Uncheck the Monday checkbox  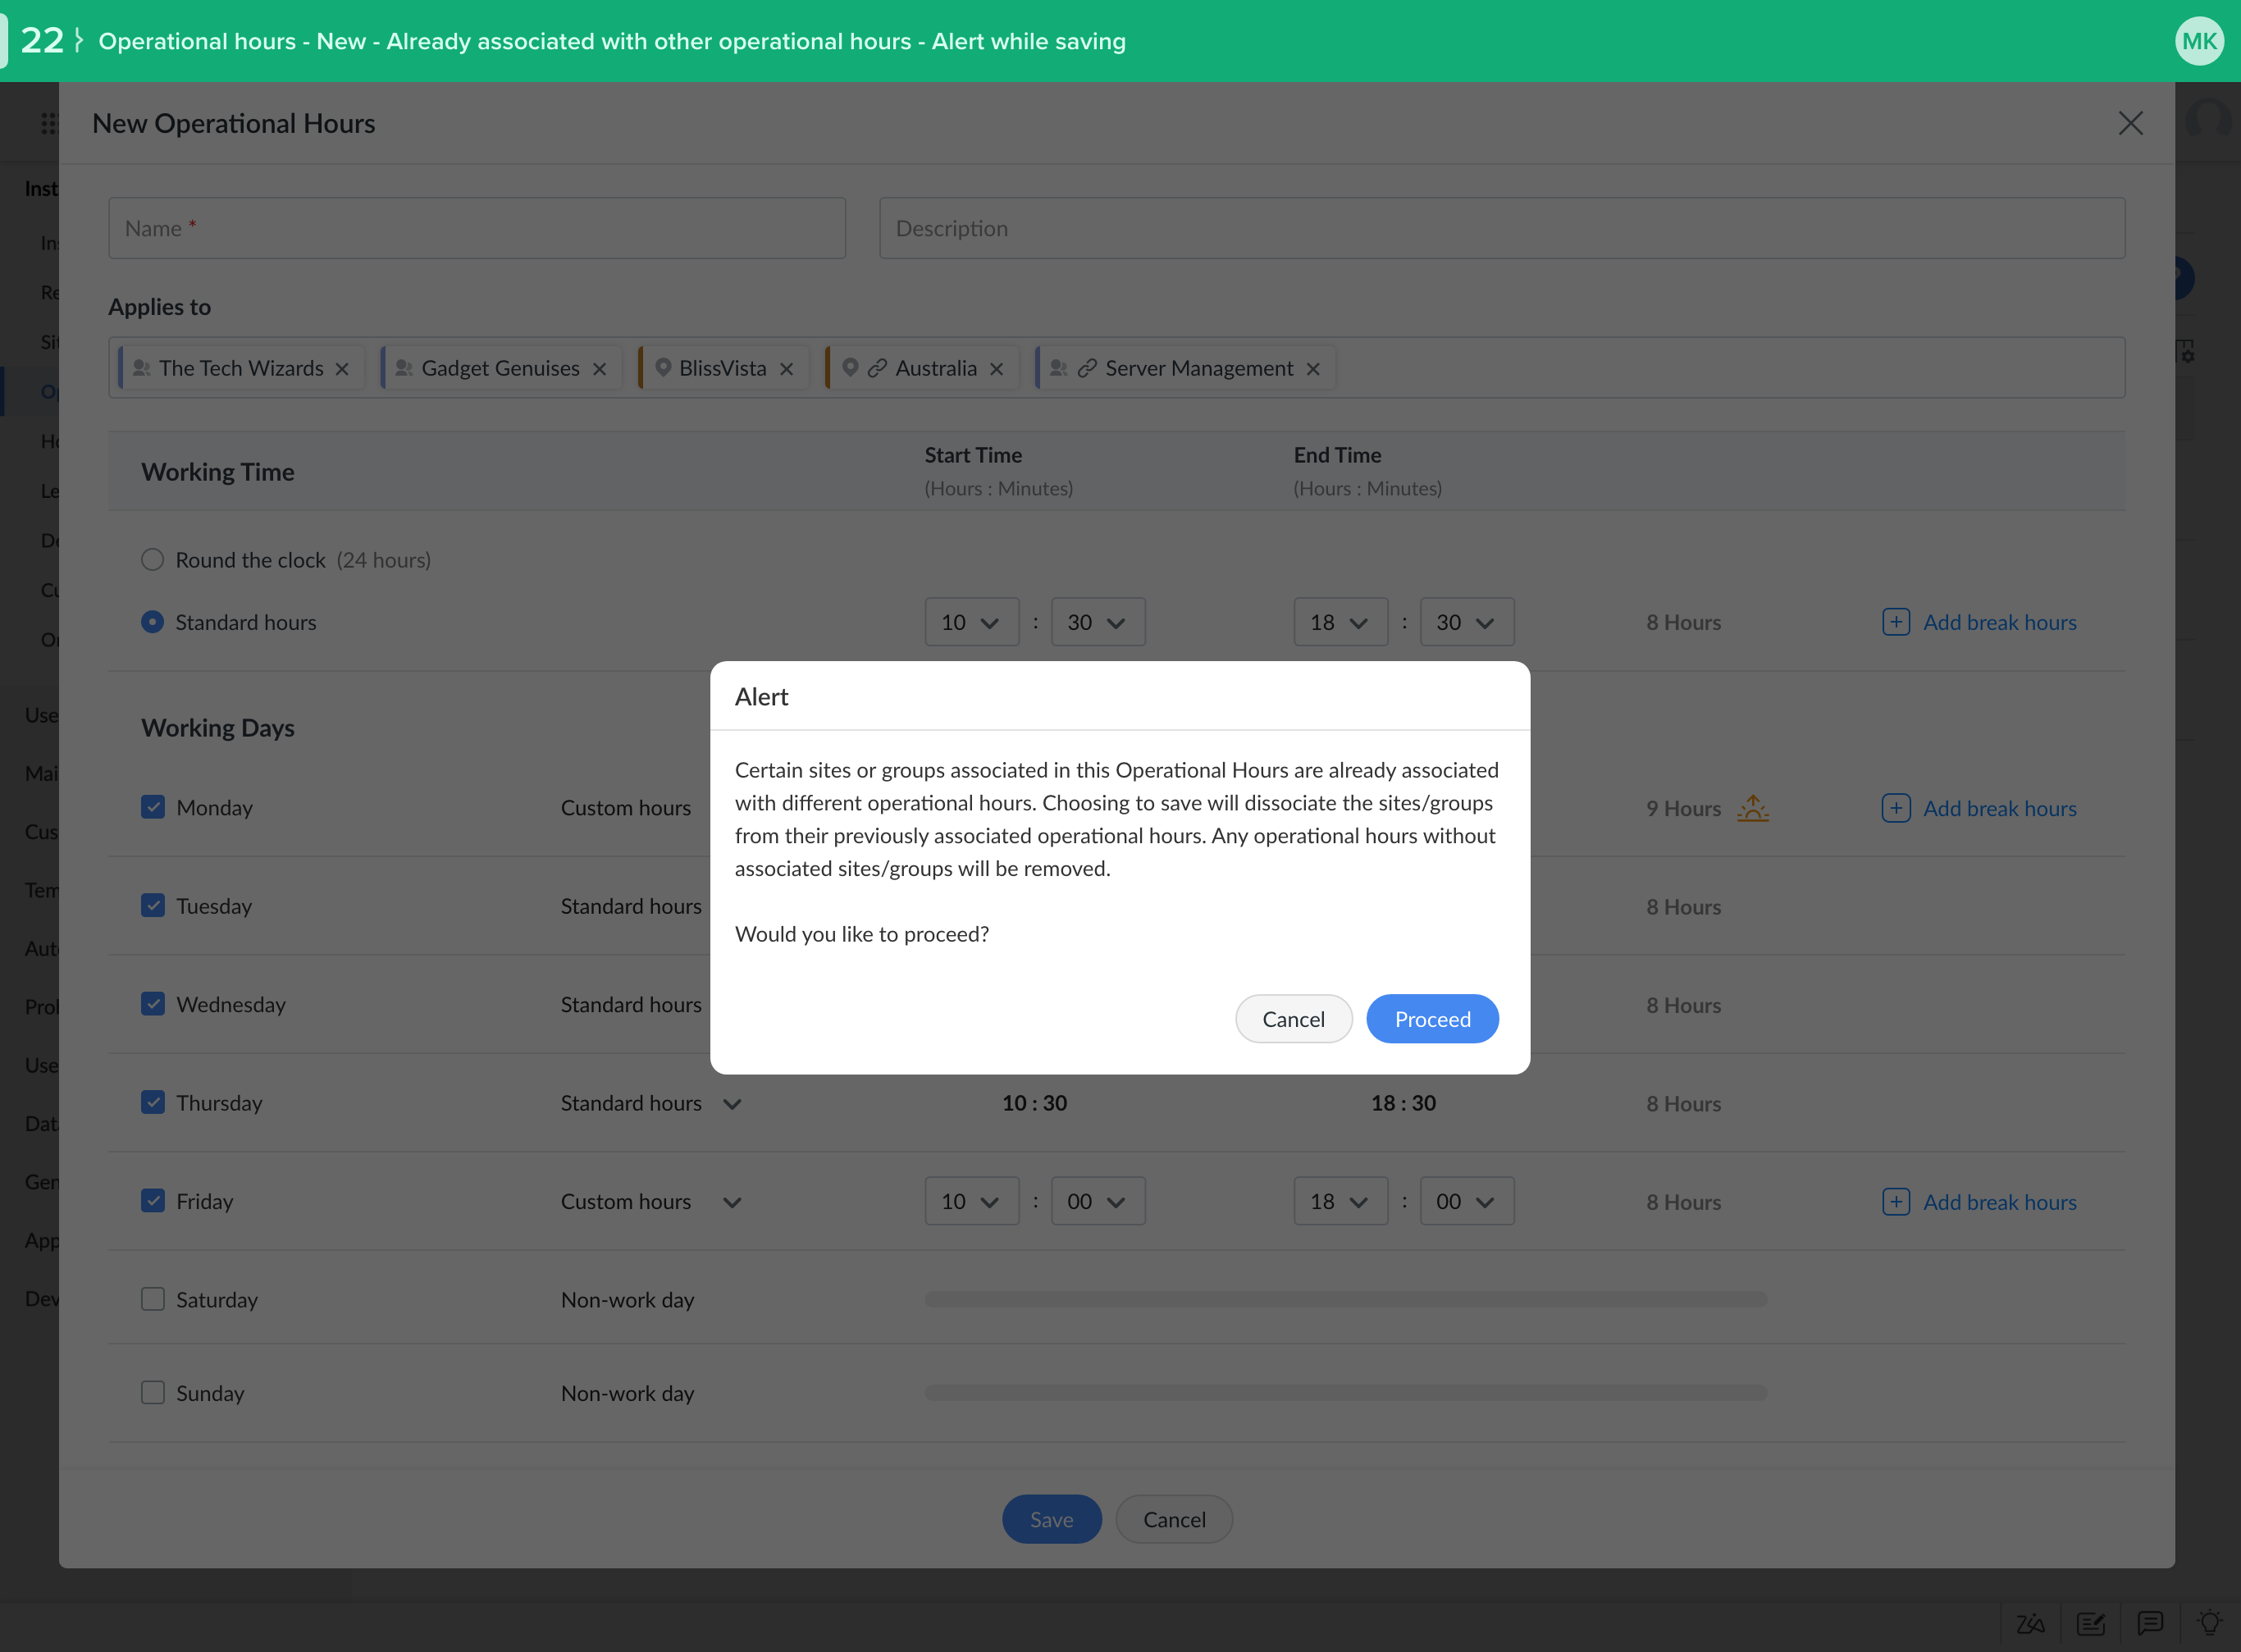(x=153, y=807)
